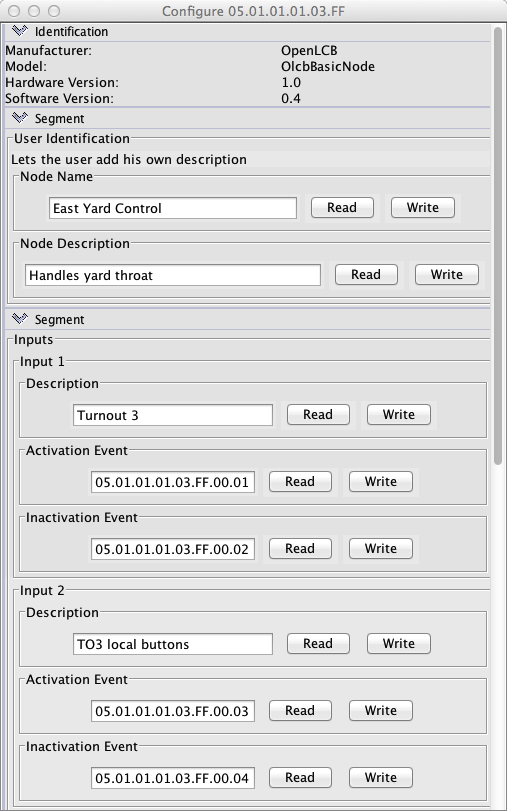Write Input 1 Activation Event
Viewport: 507px width, 812px height.
pyautogui.click(x=381, y=482)
